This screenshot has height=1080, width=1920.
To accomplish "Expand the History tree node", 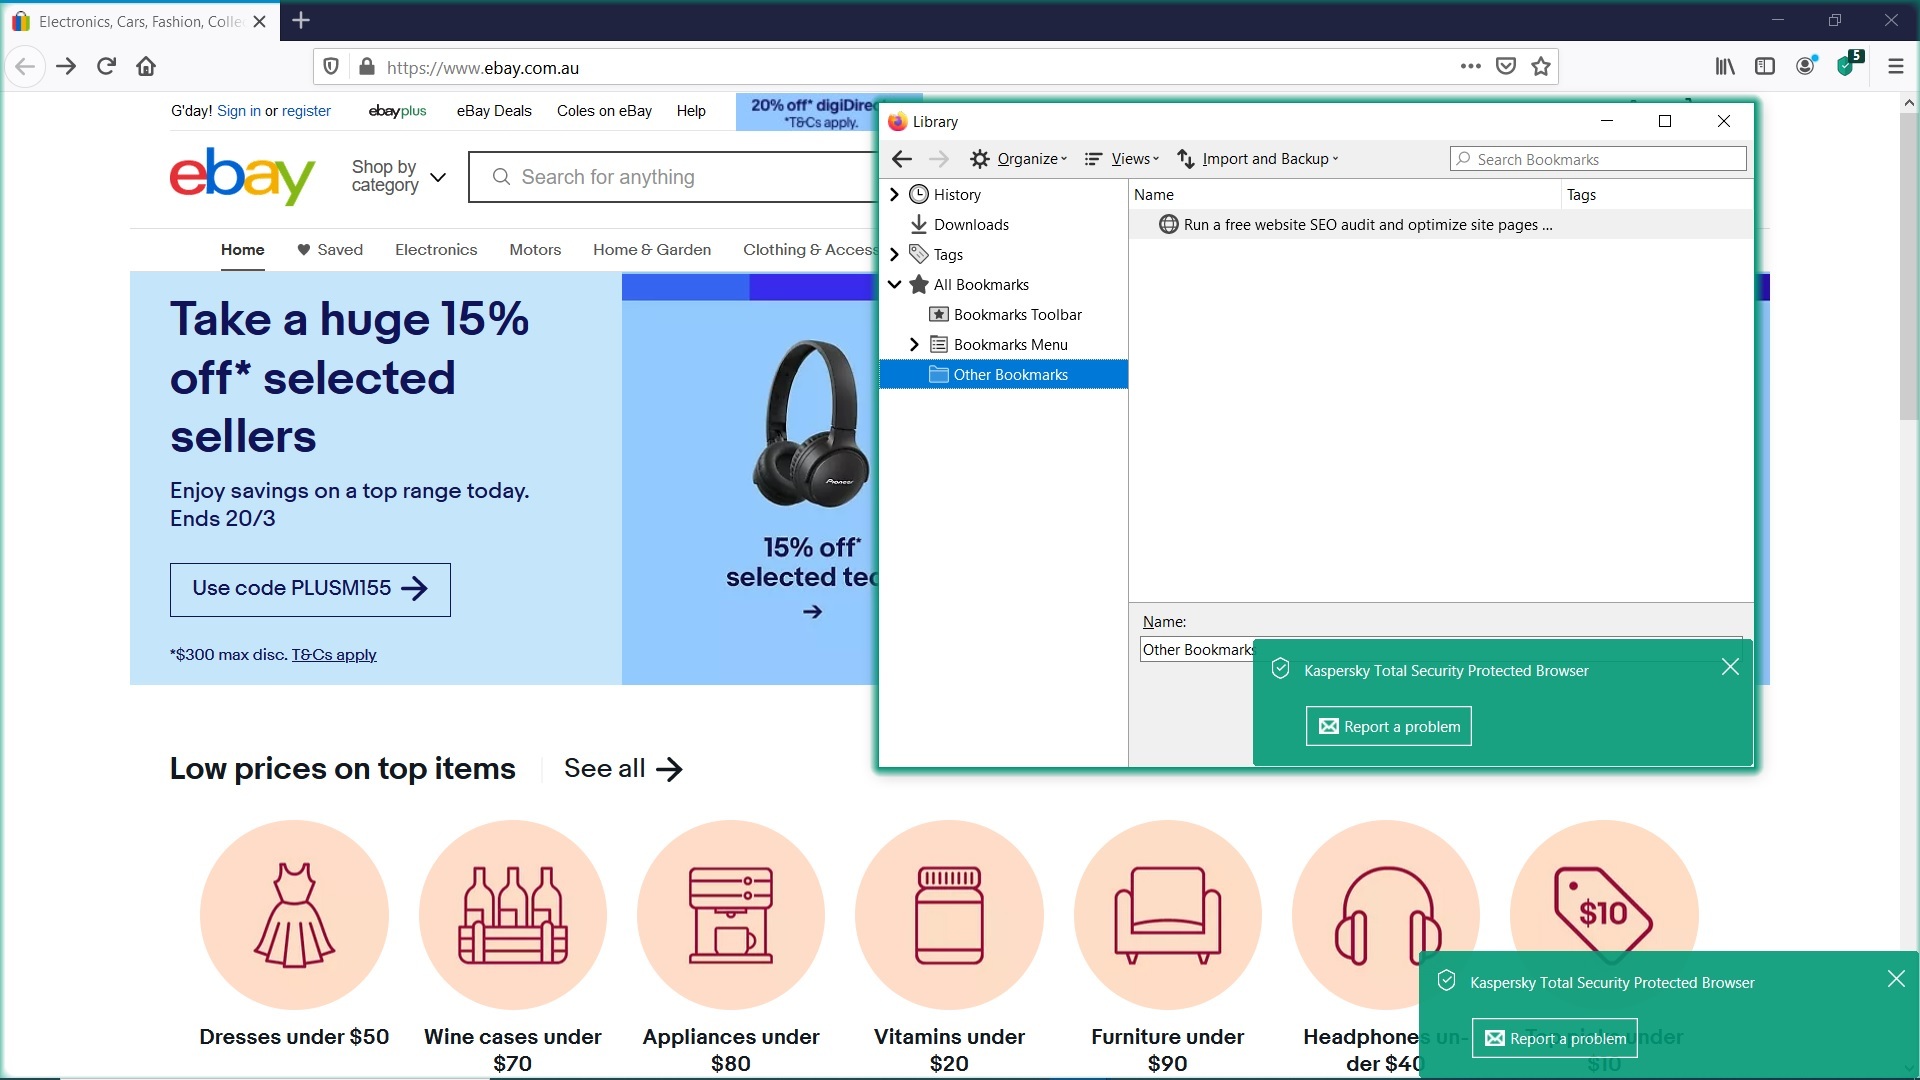I will coord(895,195).
